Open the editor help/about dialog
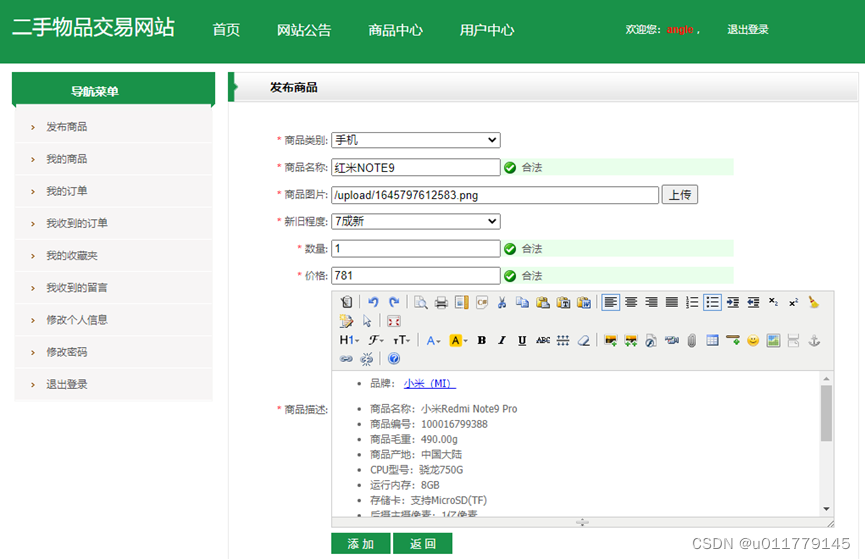The image size is (865, 559). coord(393,359)
